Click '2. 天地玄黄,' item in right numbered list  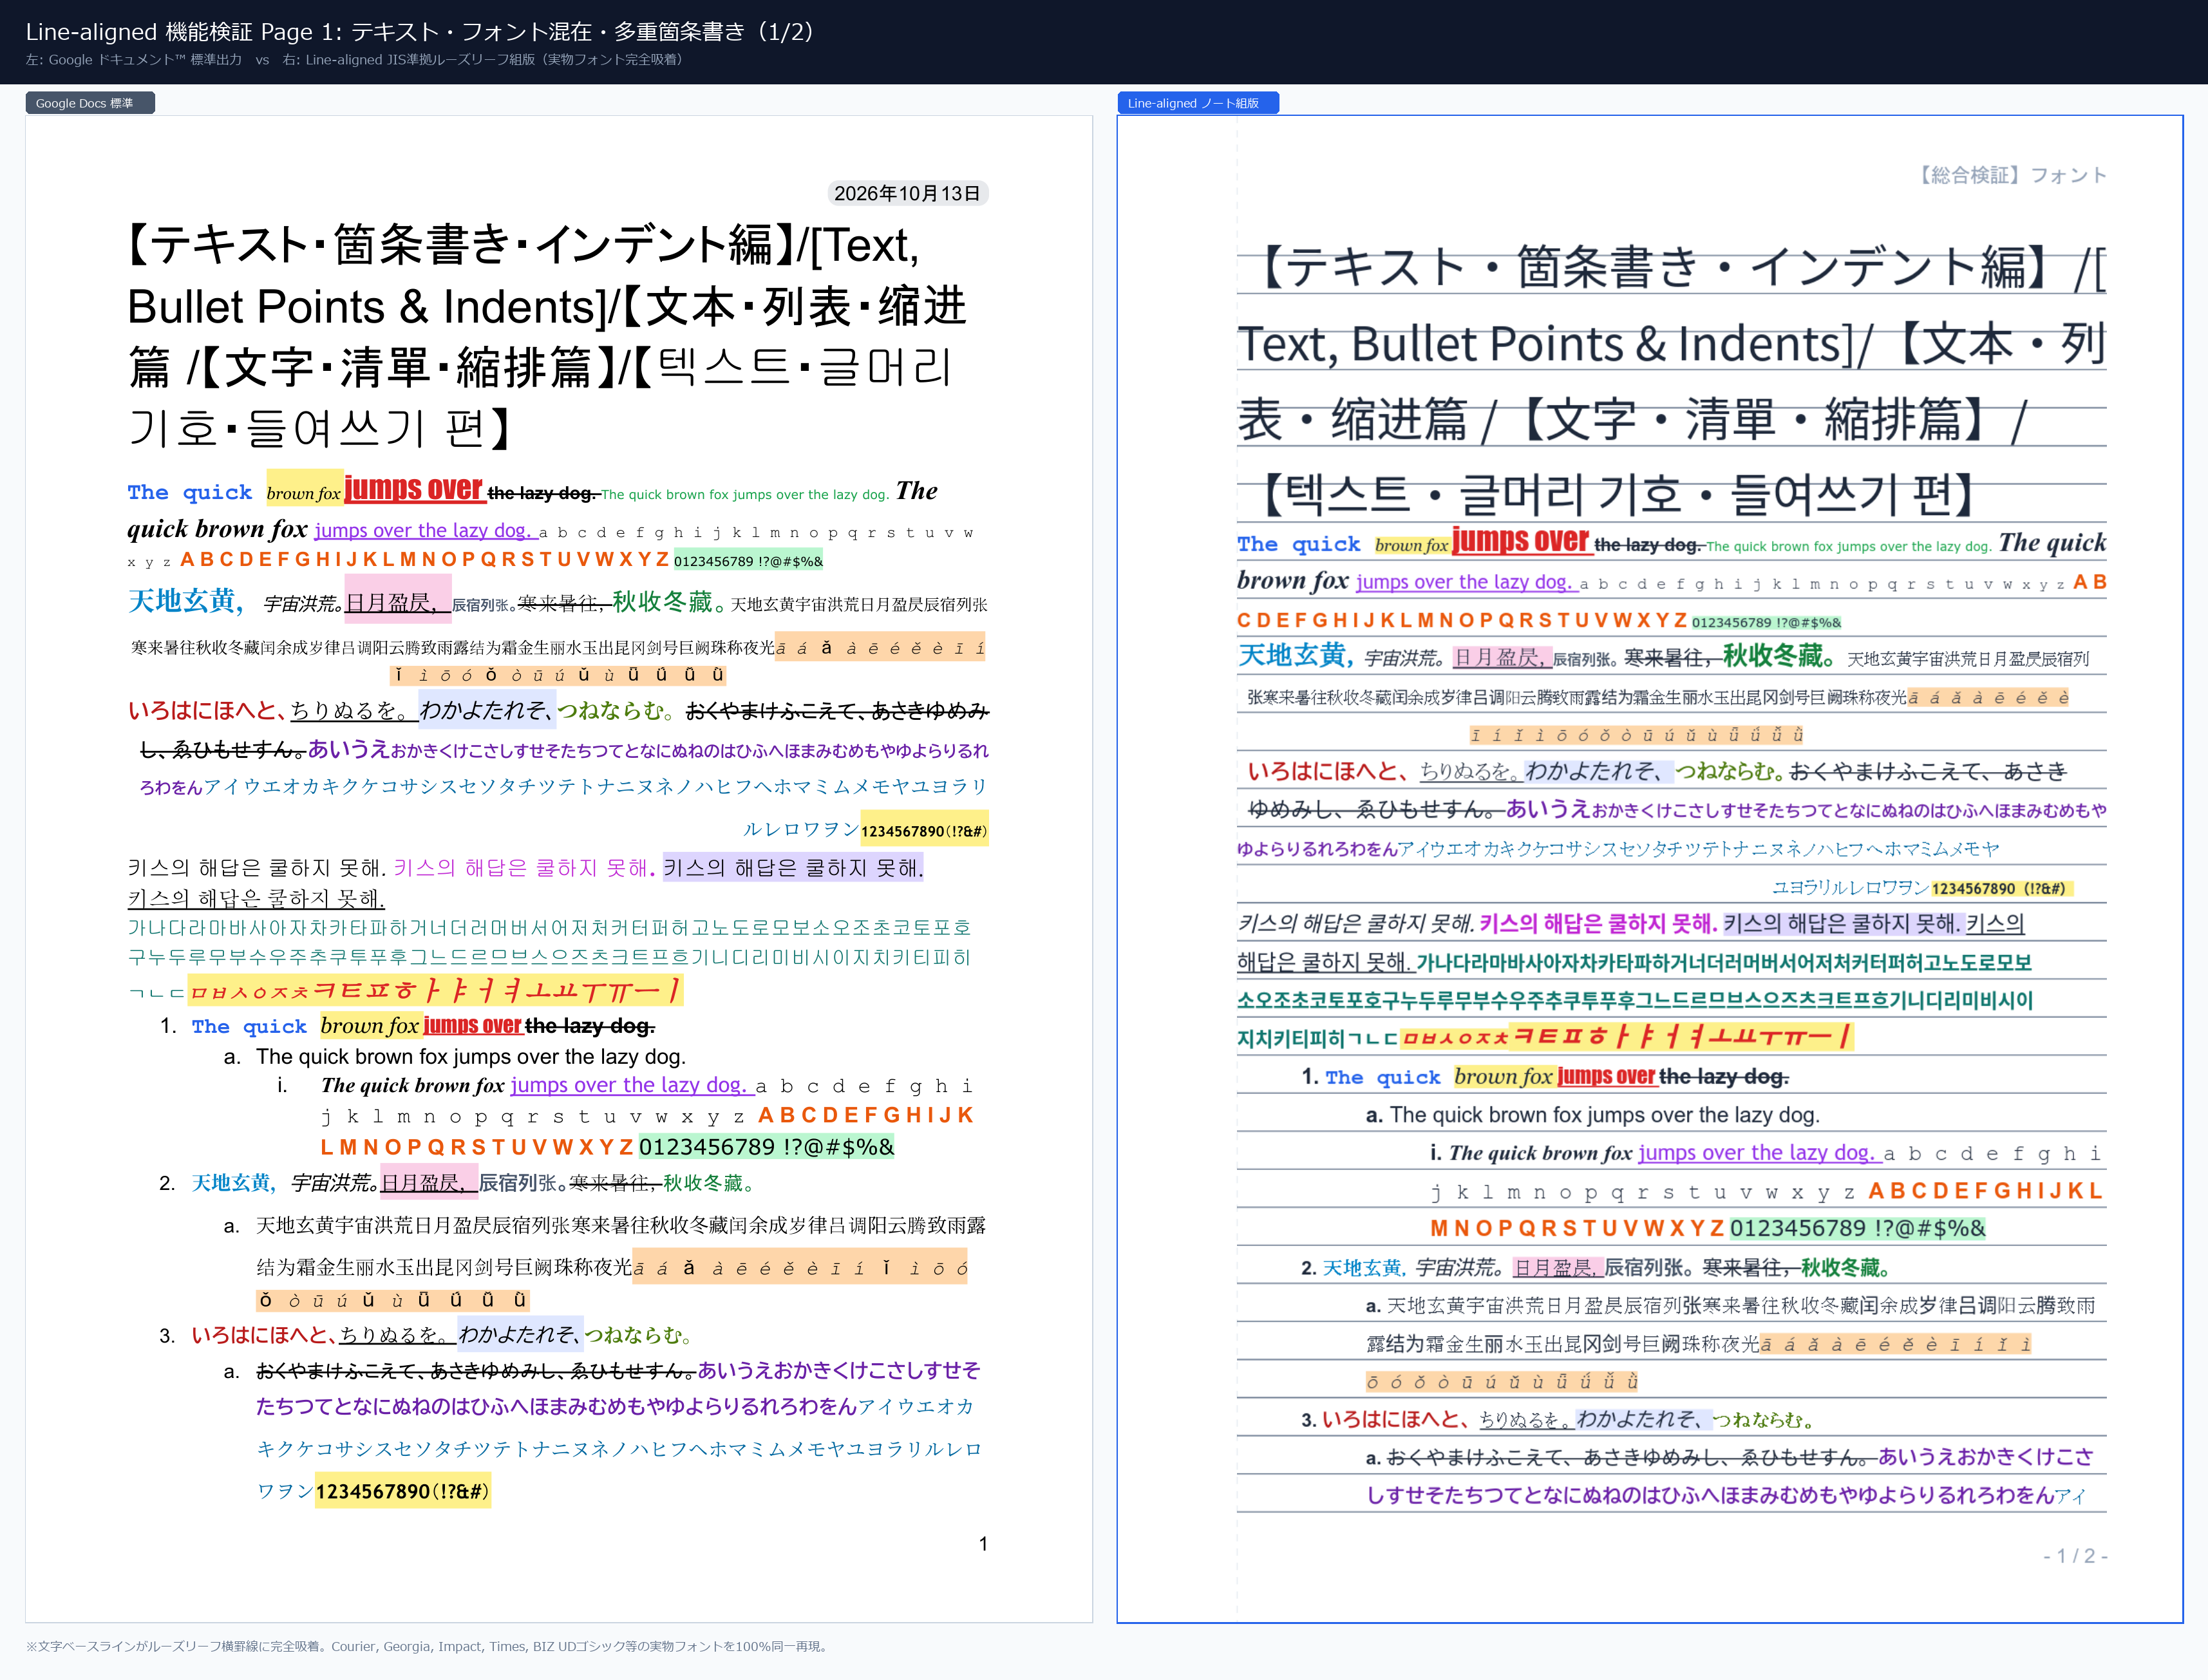pos(1354,1268)
